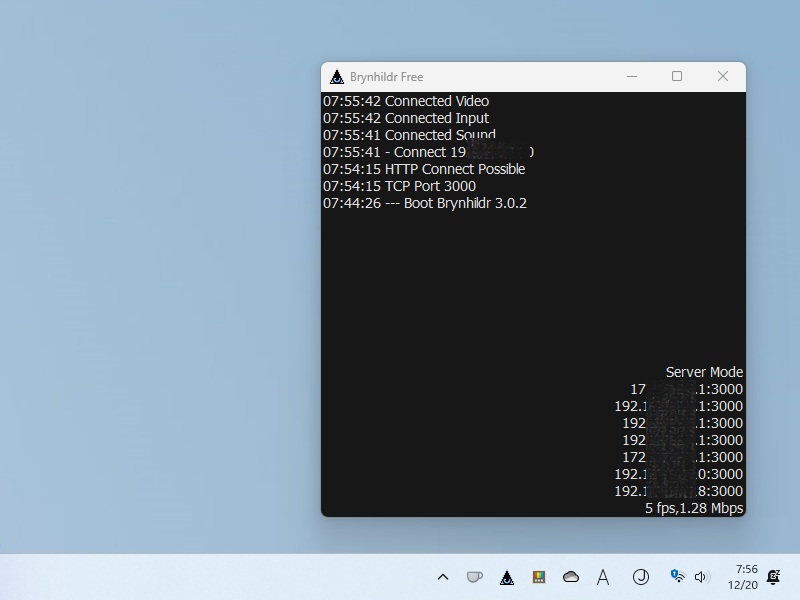This screenshot has width=800, height=600.
Task: Click the 'Boot Brynhildr 3.0.2' log line
Action: click(x=424, y=203)
